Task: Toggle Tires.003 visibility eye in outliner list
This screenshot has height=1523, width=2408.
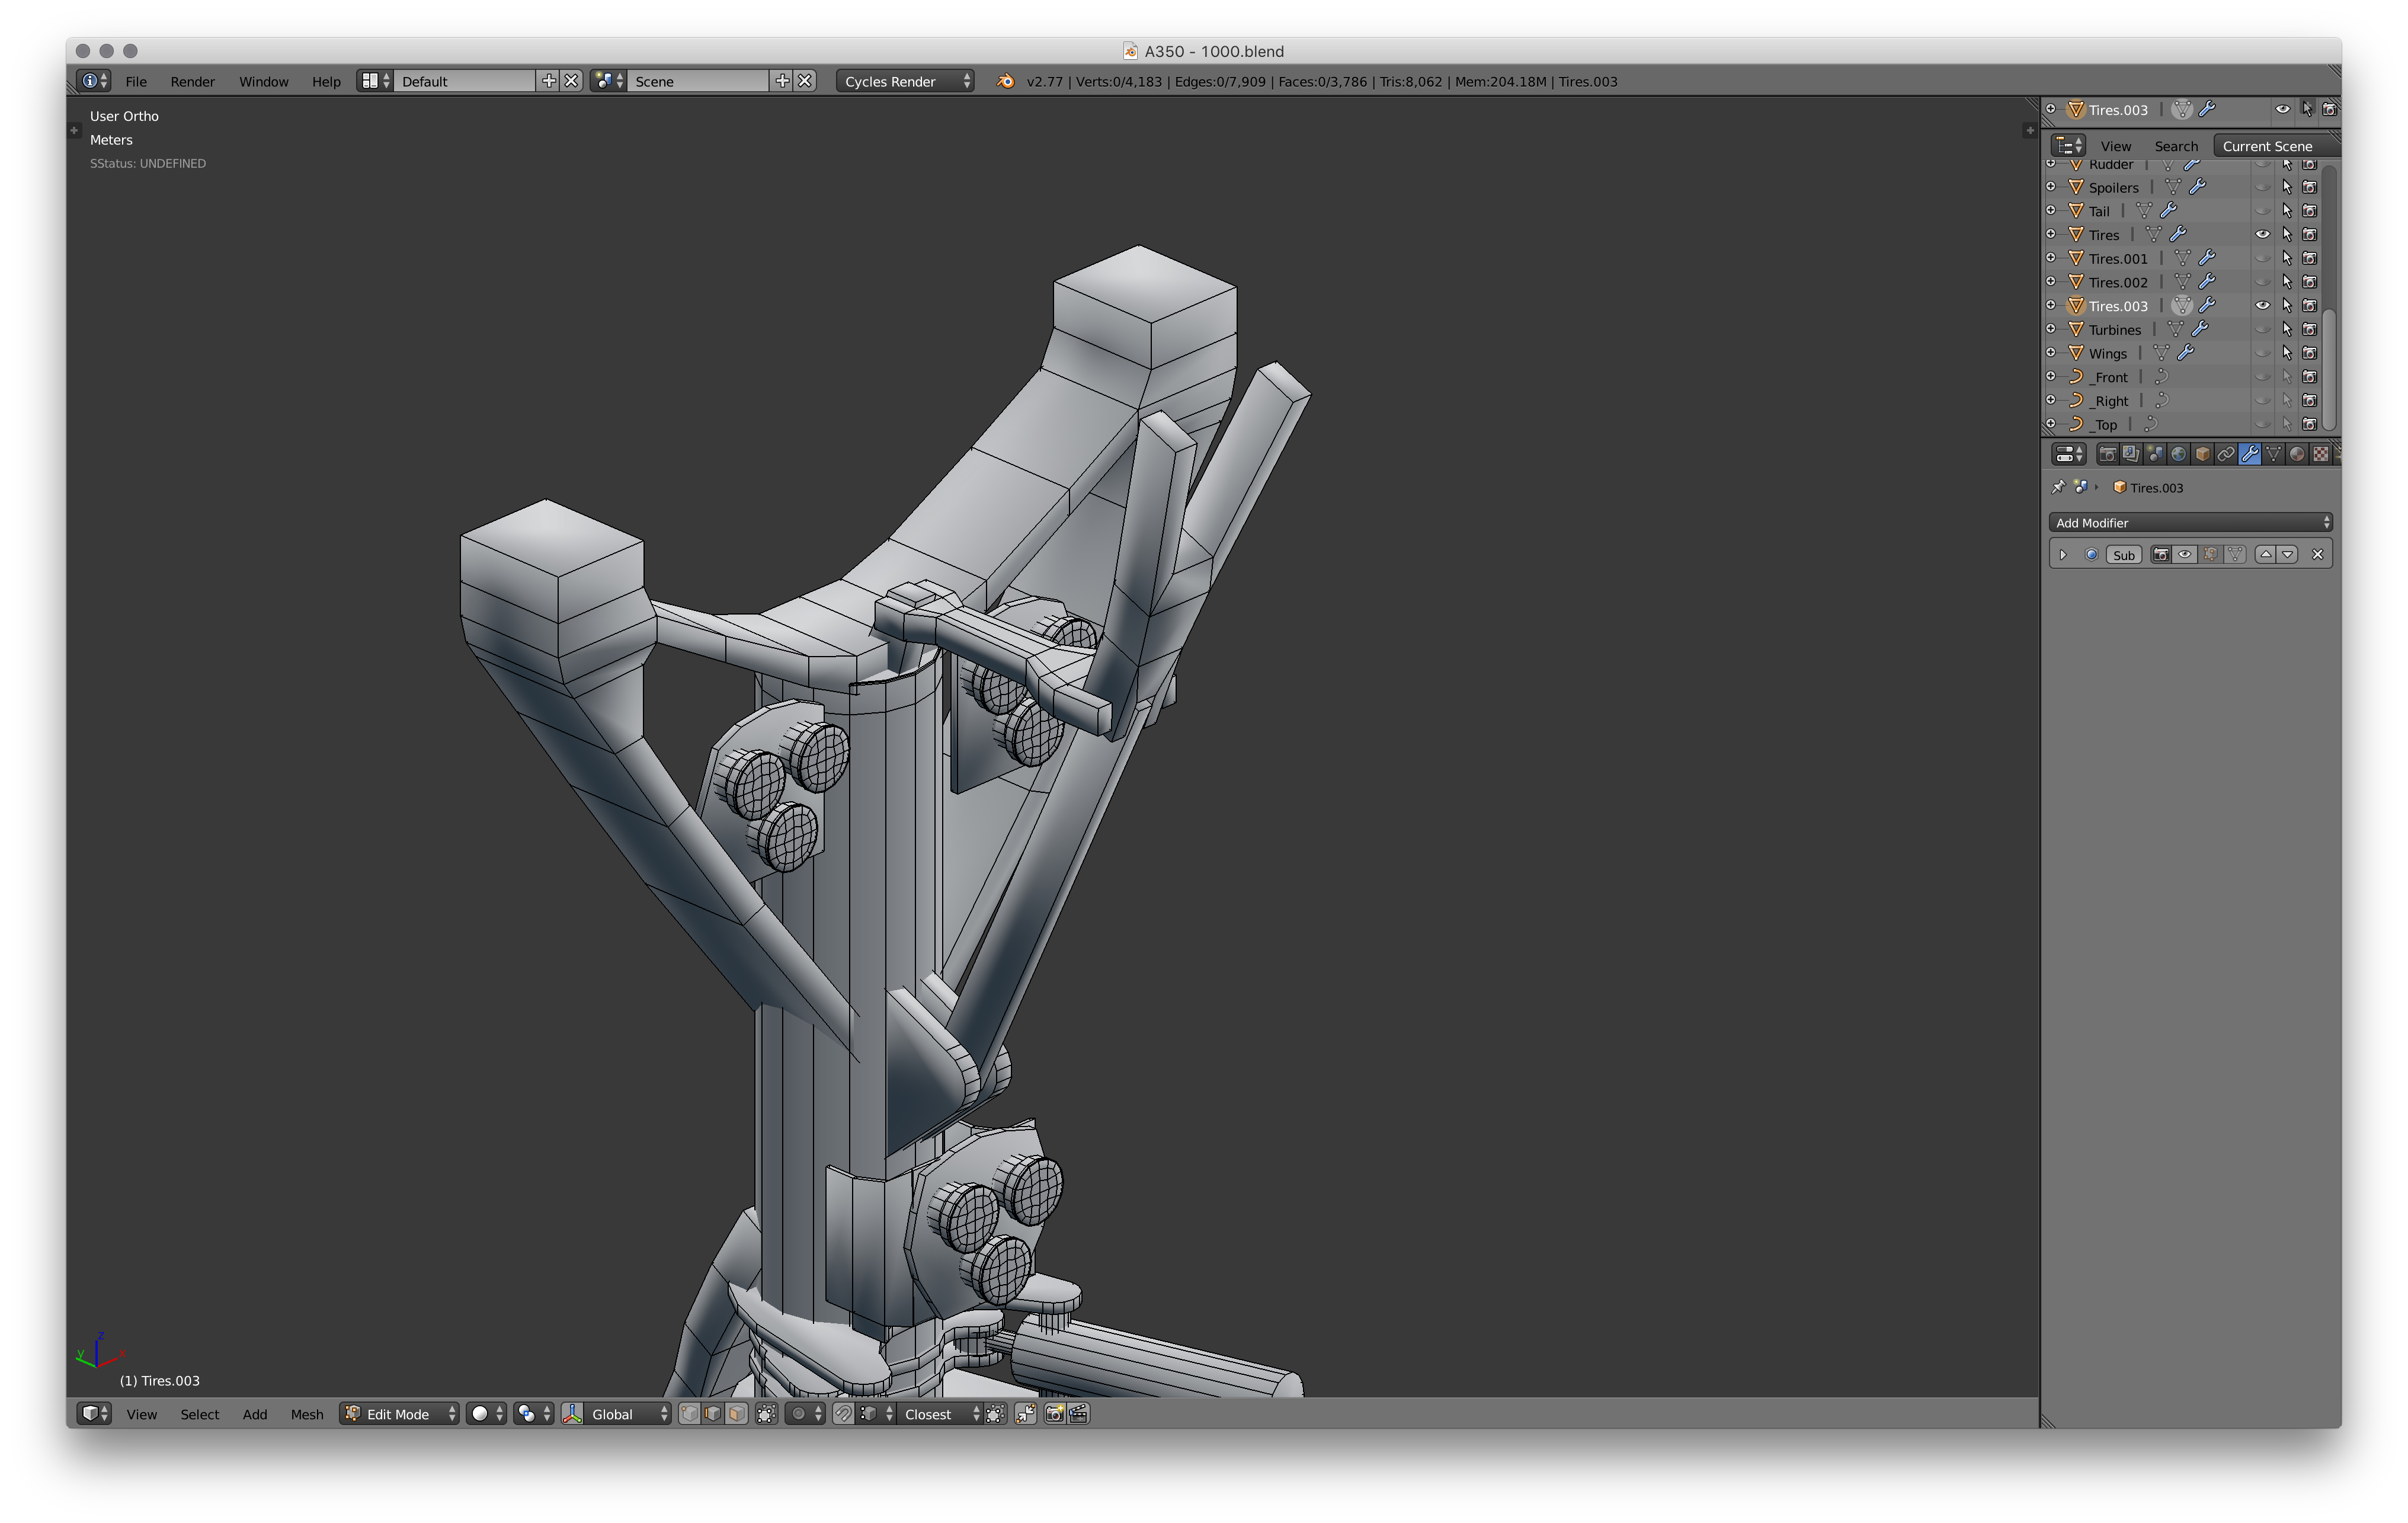Action: [x=2262, y=305]
